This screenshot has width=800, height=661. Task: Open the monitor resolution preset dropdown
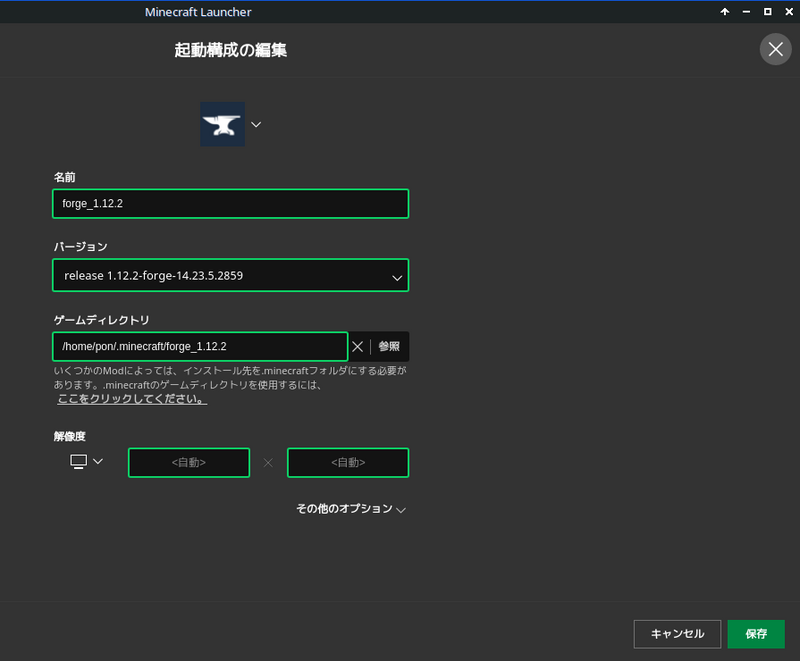click(x=86, y=462)
